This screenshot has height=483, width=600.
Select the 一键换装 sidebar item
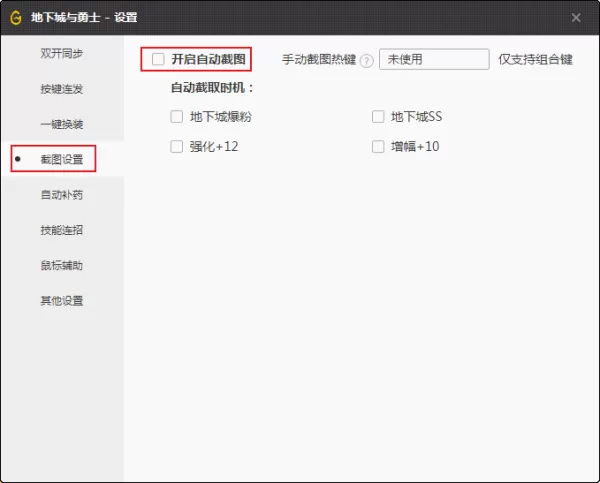coord(62,124)
